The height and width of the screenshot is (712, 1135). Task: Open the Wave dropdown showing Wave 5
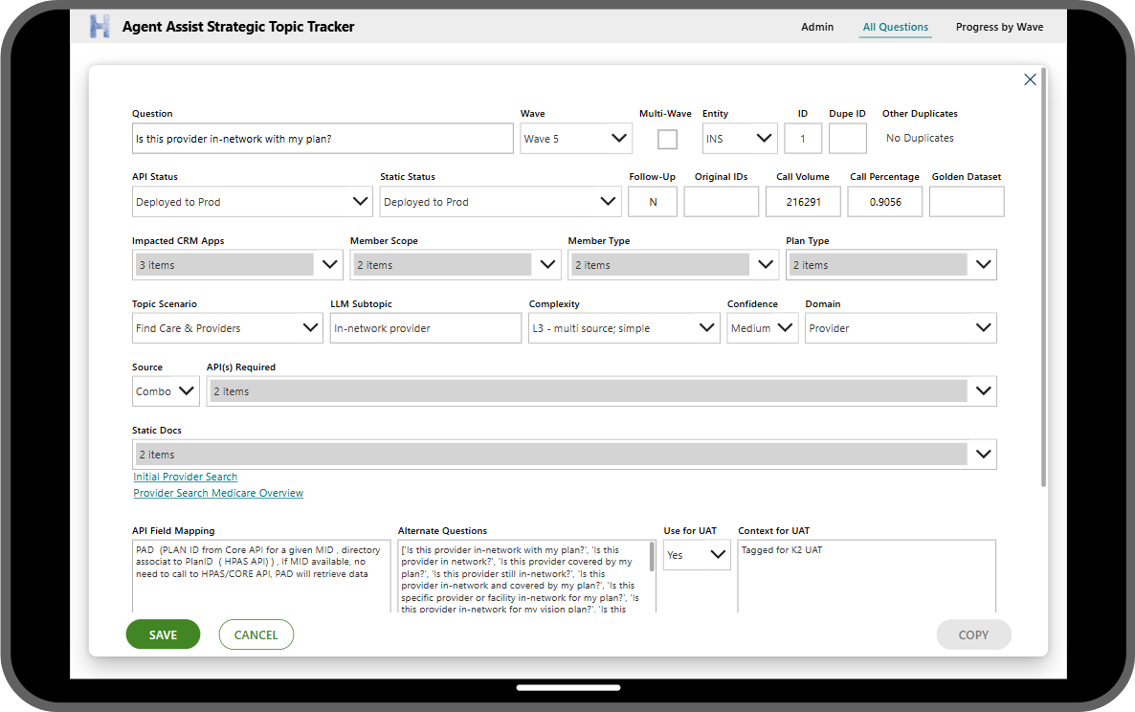[x=575, y=139]
